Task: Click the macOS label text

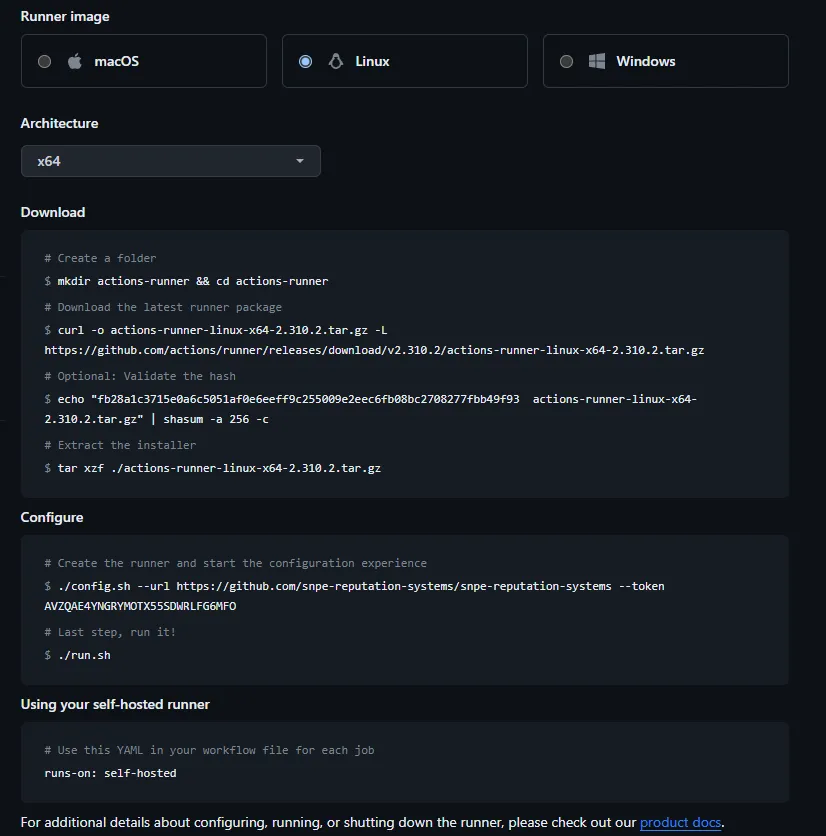Action: coord(116,61)
